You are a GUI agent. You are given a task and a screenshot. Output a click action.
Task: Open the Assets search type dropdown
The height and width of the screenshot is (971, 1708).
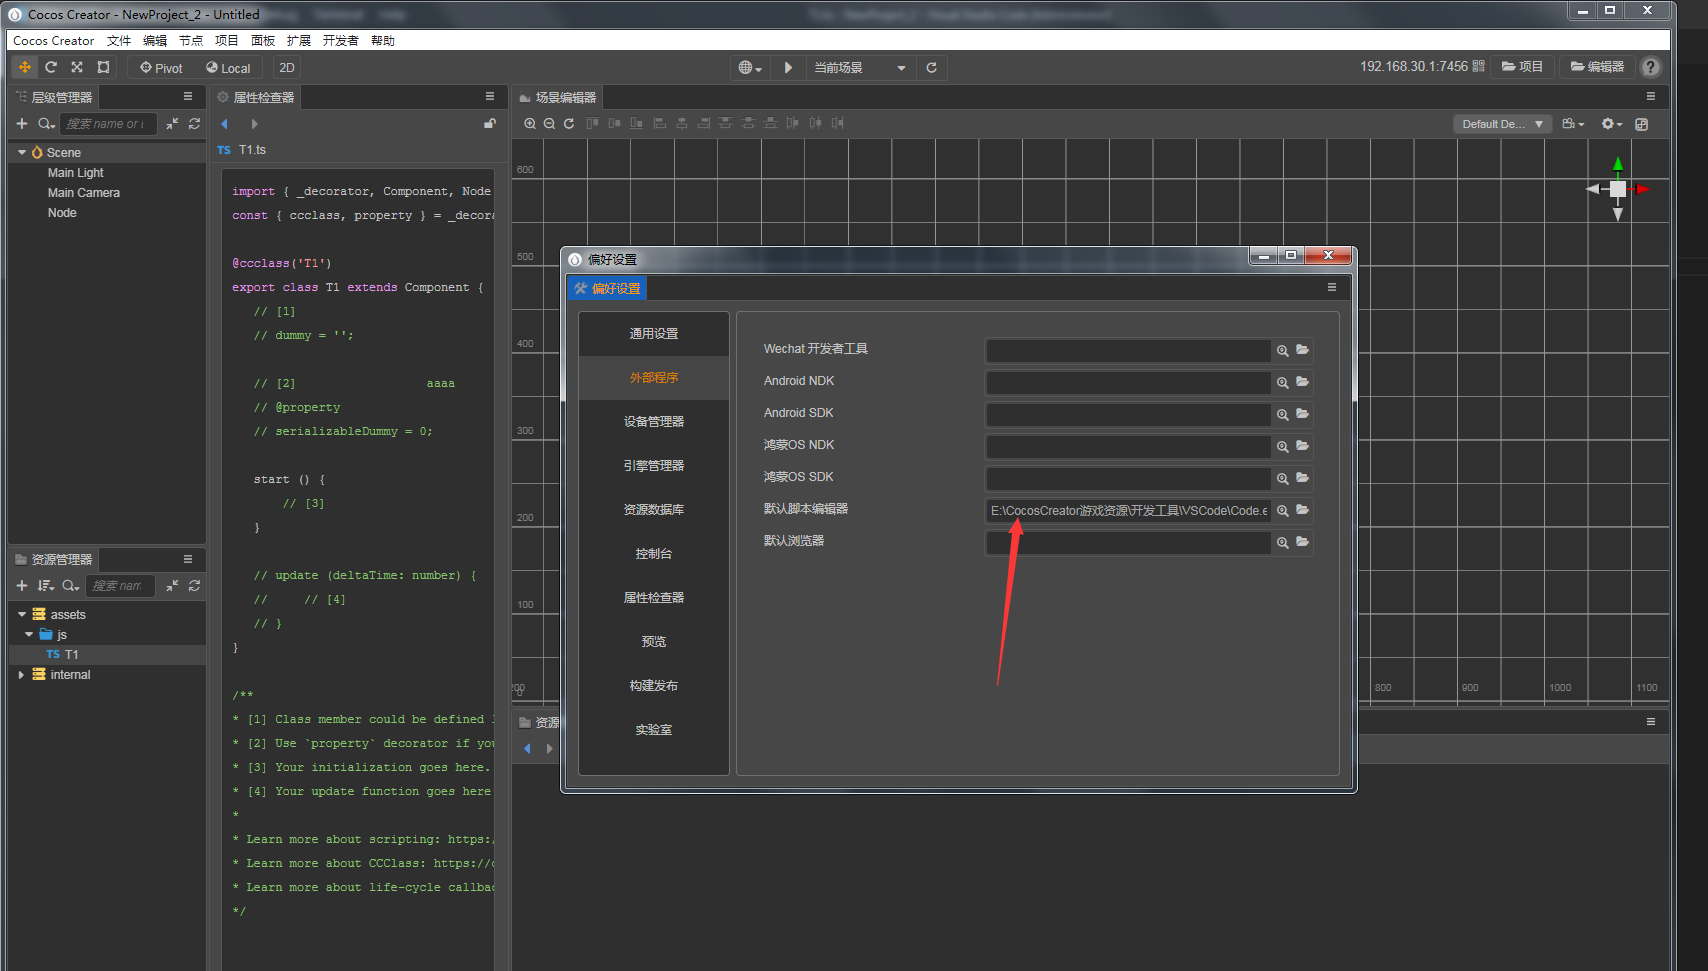point(71,586)
